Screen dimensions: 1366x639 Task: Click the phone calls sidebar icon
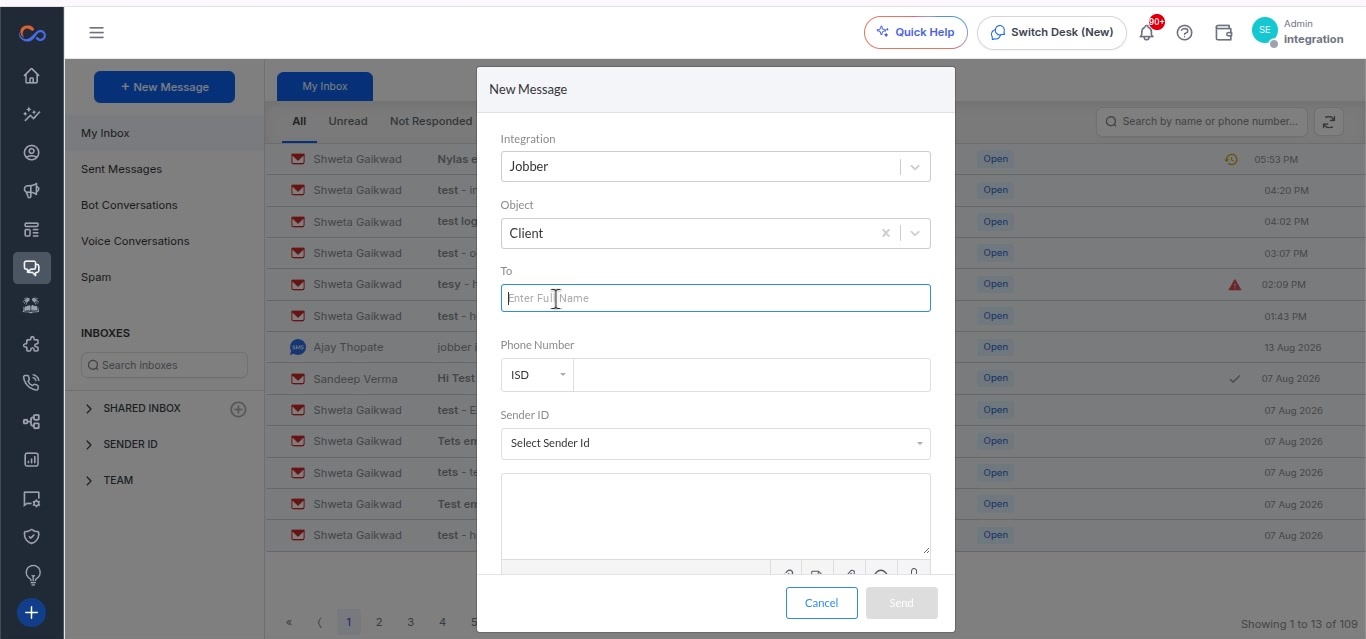[x=32, y=383]
